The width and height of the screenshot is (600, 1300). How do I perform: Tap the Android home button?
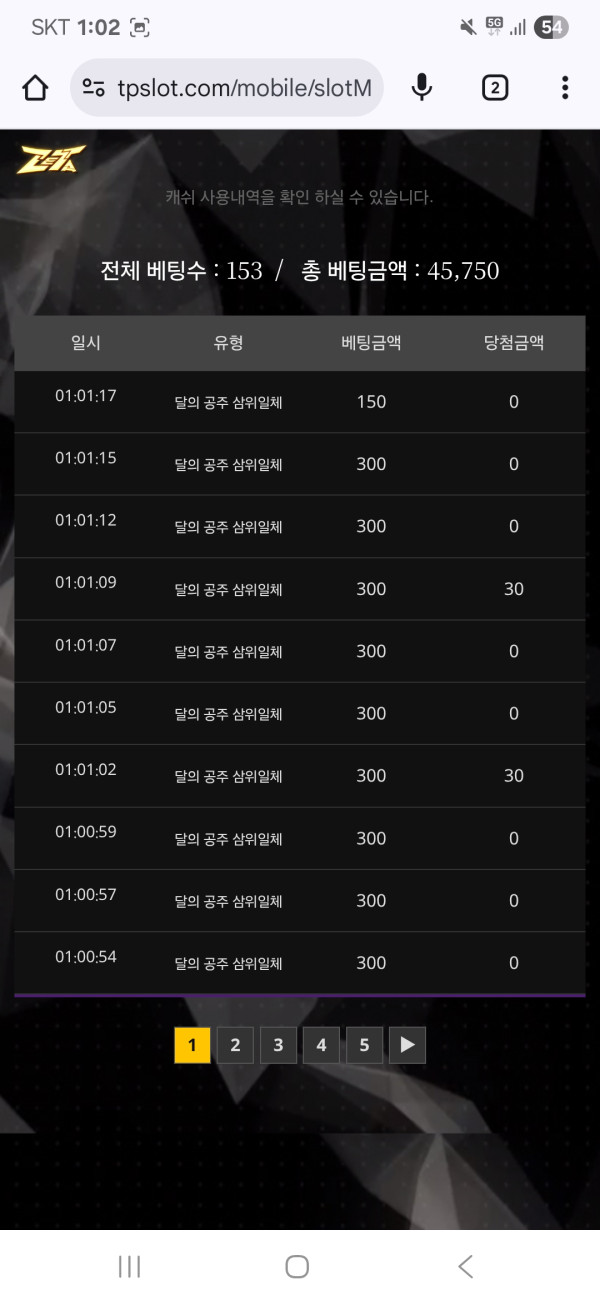click(x=297, y=1266)
